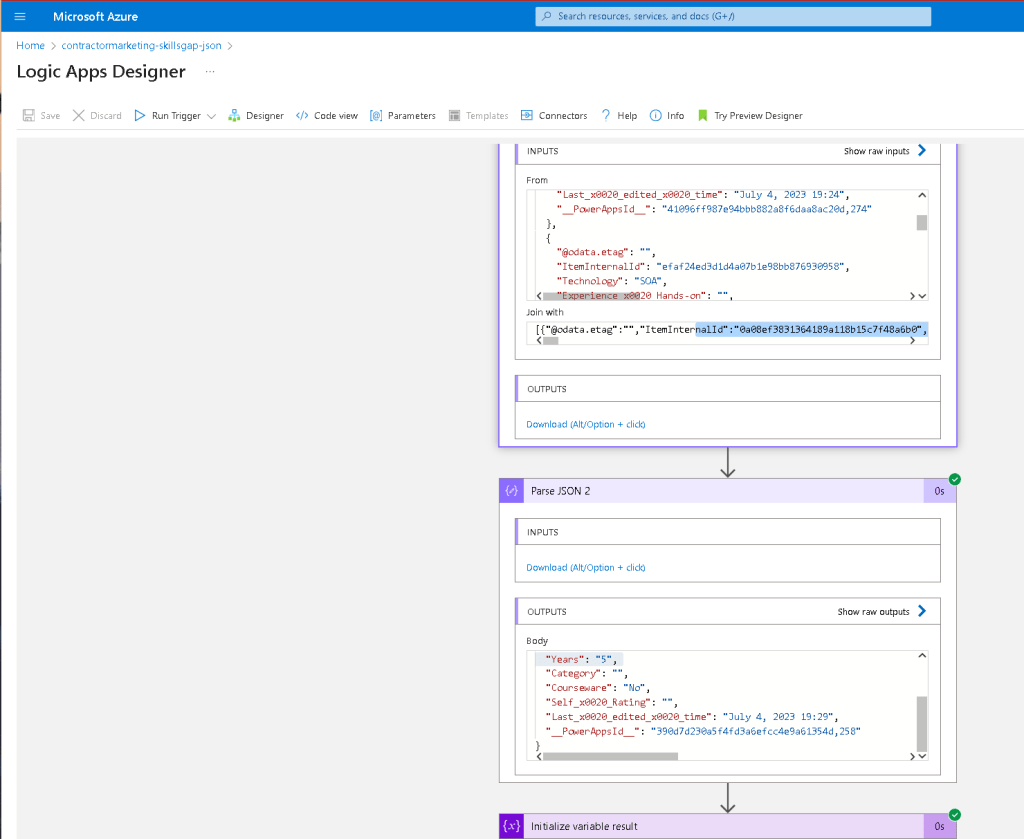Open contractormarketing-skillsgap-json breadcrumb
The image size is (1024, 839).
click(x=141, y=46)
